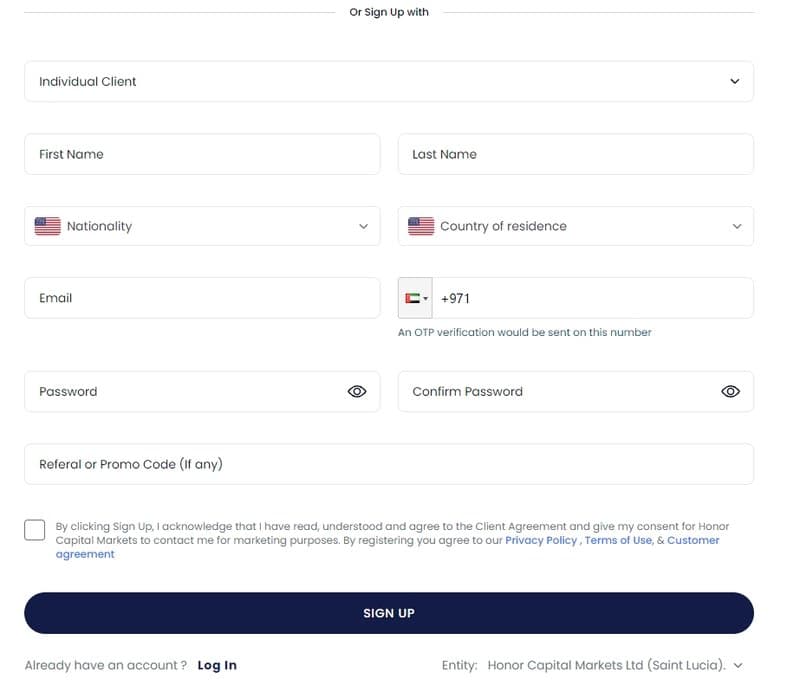Click the Country of residence chevron arrow
Viewport: 800px width, 685px height.
[x=737, y=226]
